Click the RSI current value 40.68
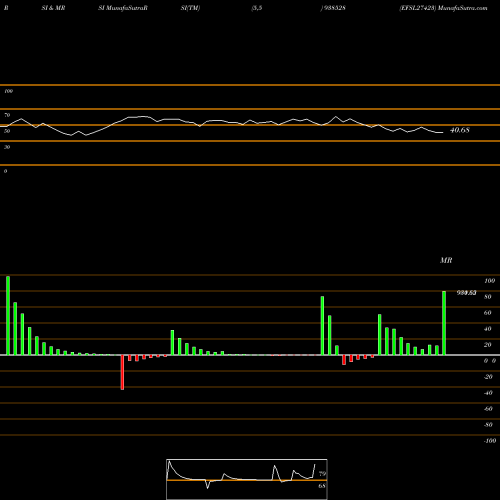 click(460, 130)
